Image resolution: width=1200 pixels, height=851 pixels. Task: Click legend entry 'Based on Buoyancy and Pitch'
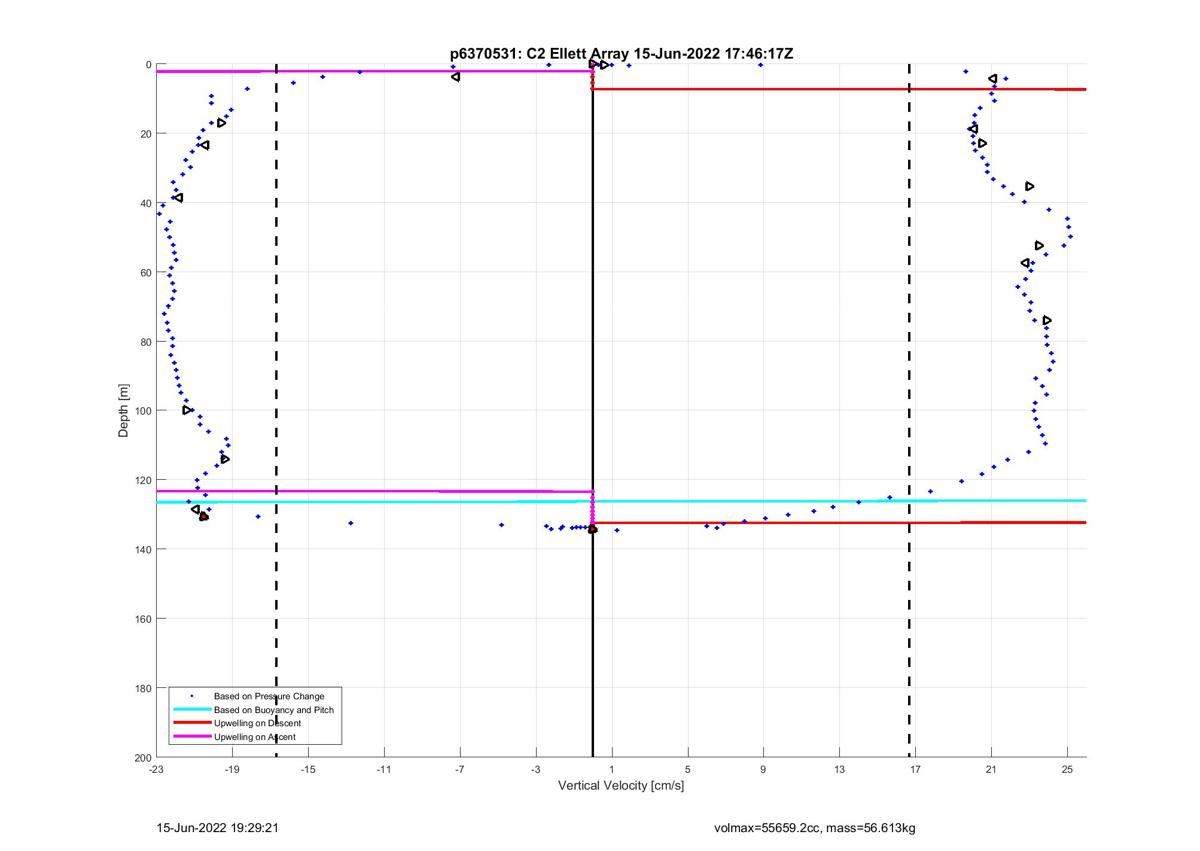274,709
